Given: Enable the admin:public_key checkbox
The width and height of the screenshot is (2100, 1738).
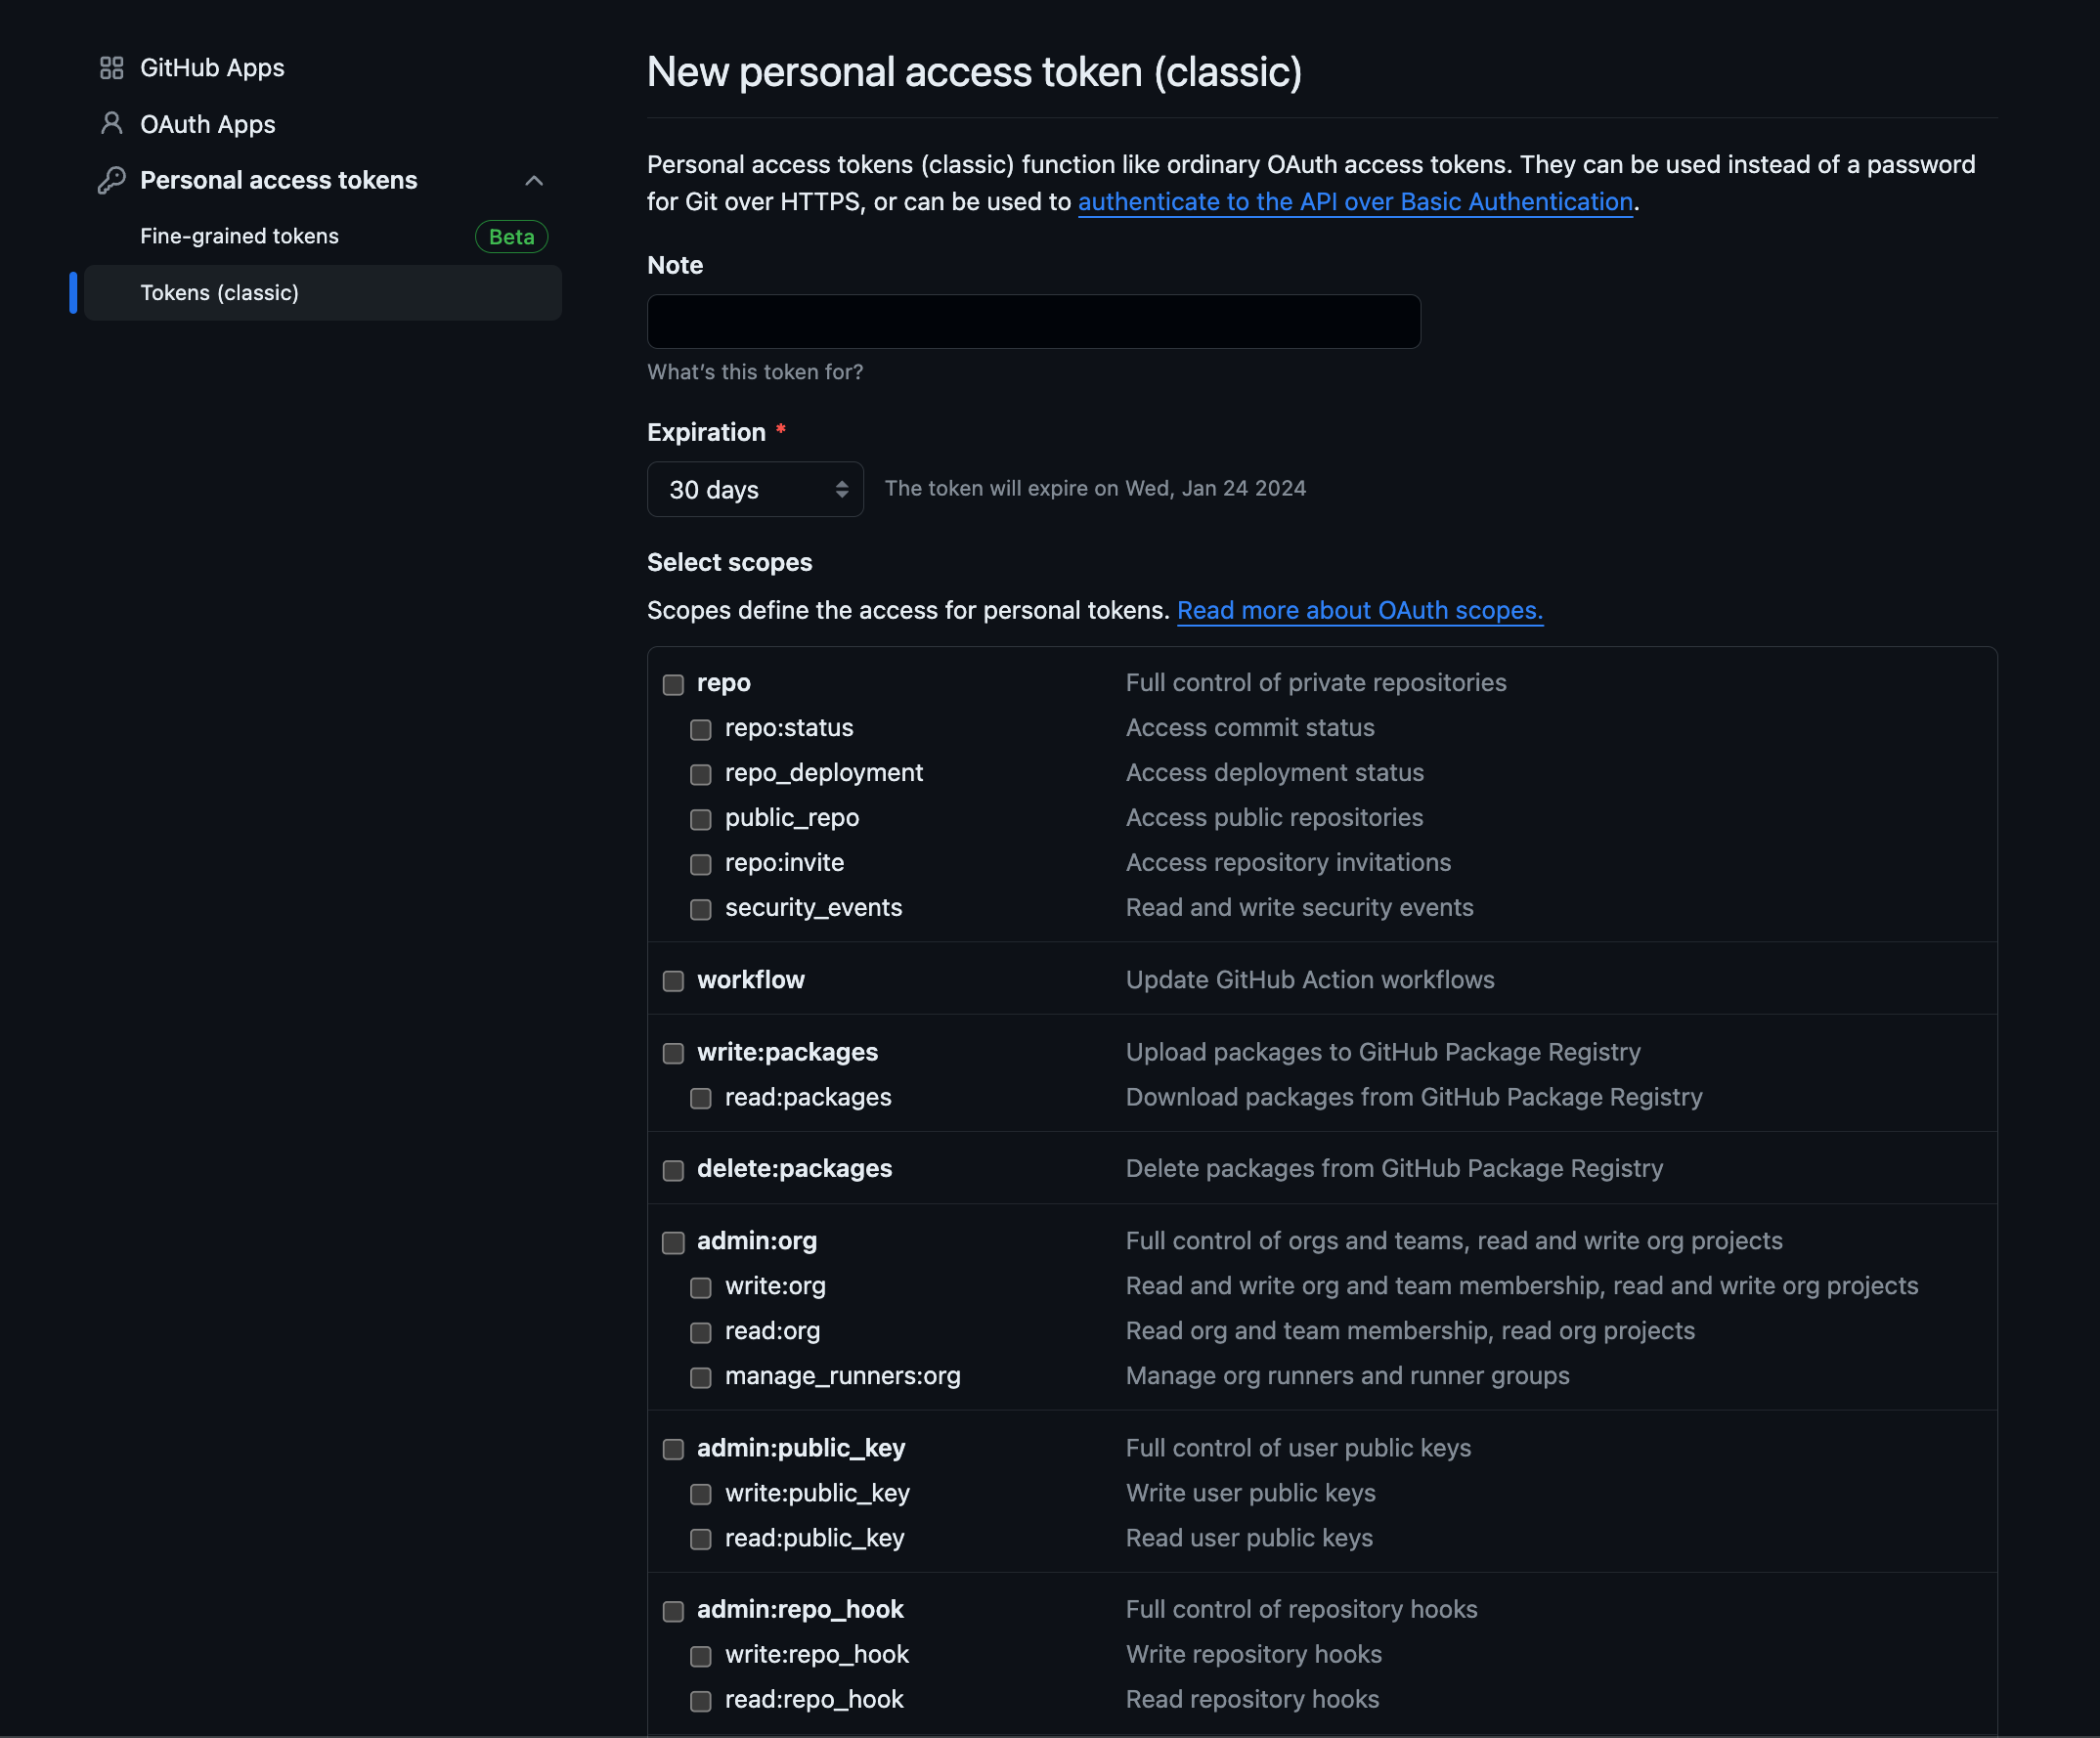Looking at the screenshot, I should click(673, 1449).
